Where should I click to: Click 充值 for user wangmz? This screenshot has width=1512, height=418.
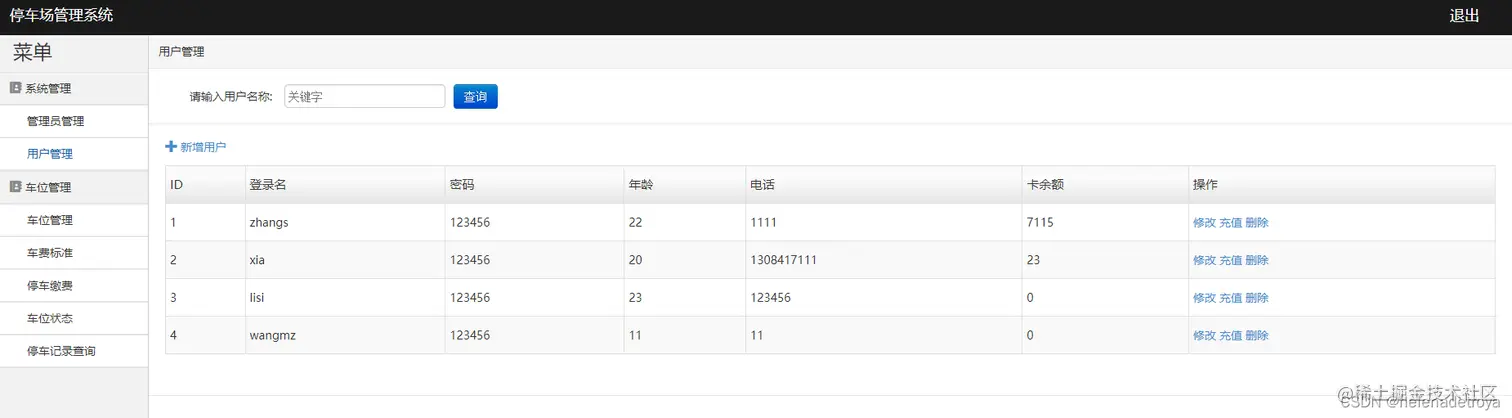click(1230, 336)
